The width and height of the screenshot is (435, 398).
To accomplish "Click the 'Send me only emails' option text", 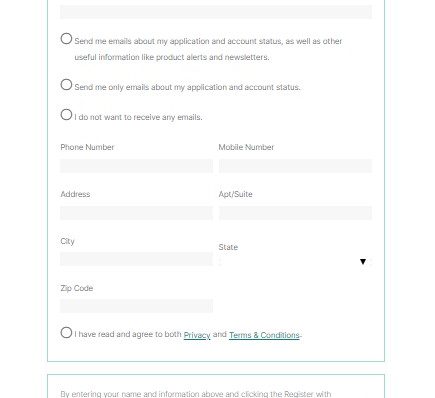I will pyautogui.click(x=187, y=87).
